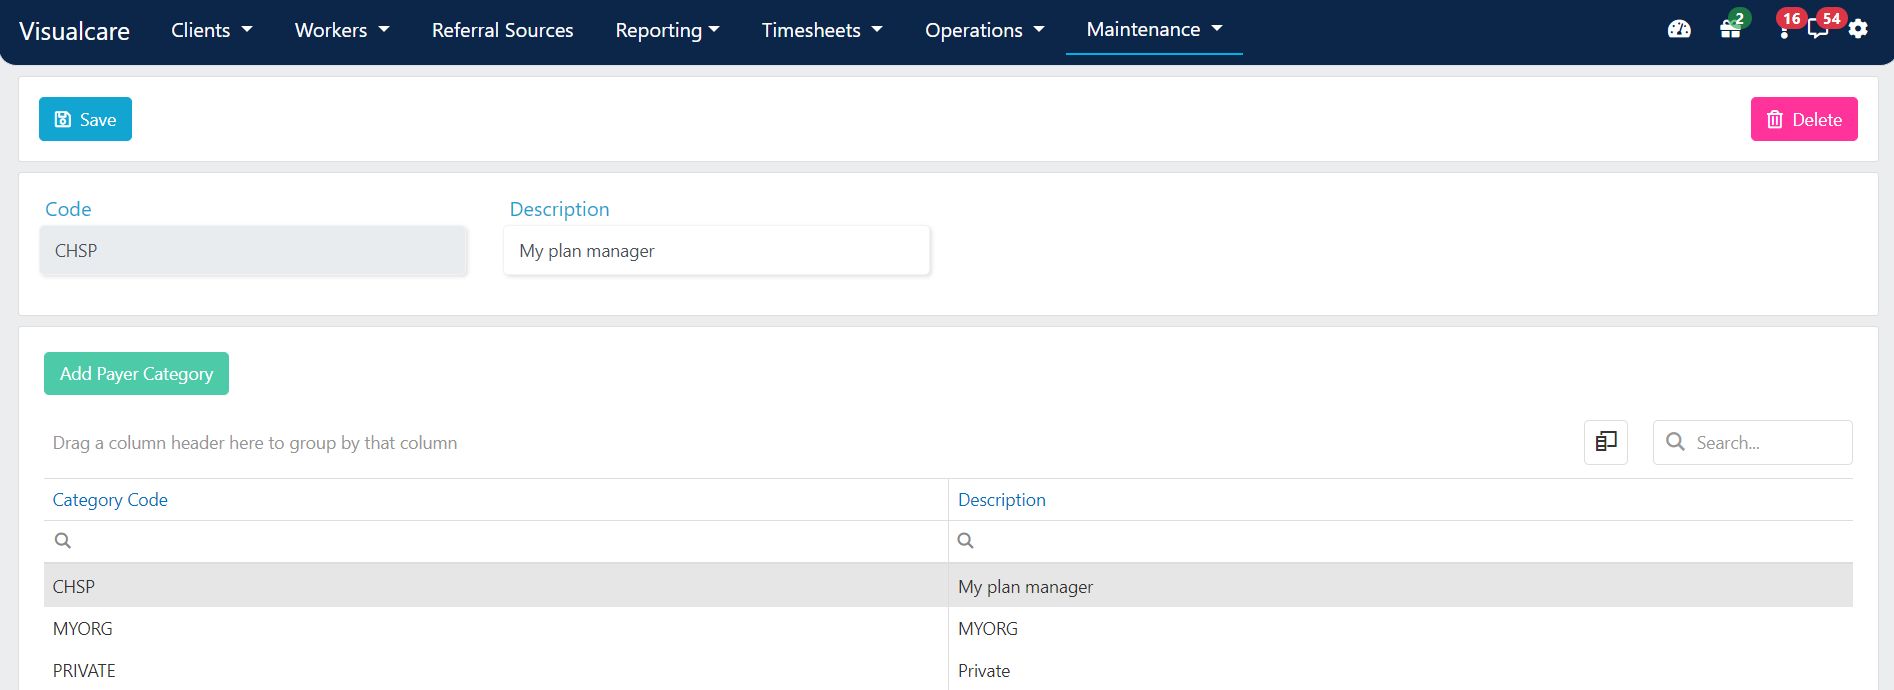
Task: Click the column chooser icon
Action: (x=1606, y=442)
